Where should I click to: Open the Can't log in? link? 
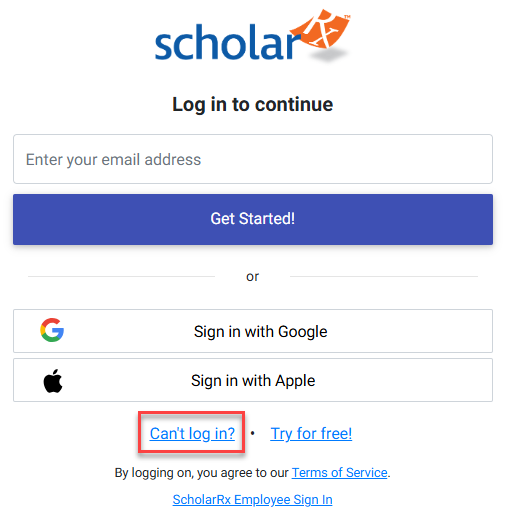192,433
